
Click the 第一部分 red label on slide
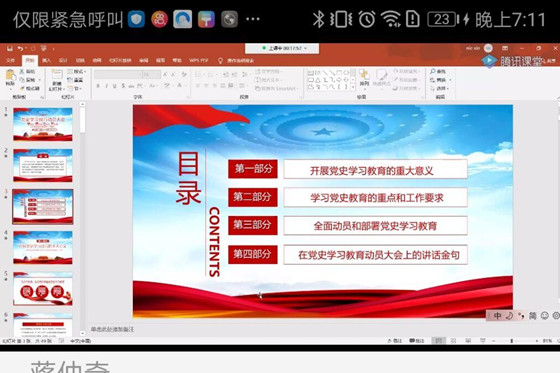[x=253, y=169]
